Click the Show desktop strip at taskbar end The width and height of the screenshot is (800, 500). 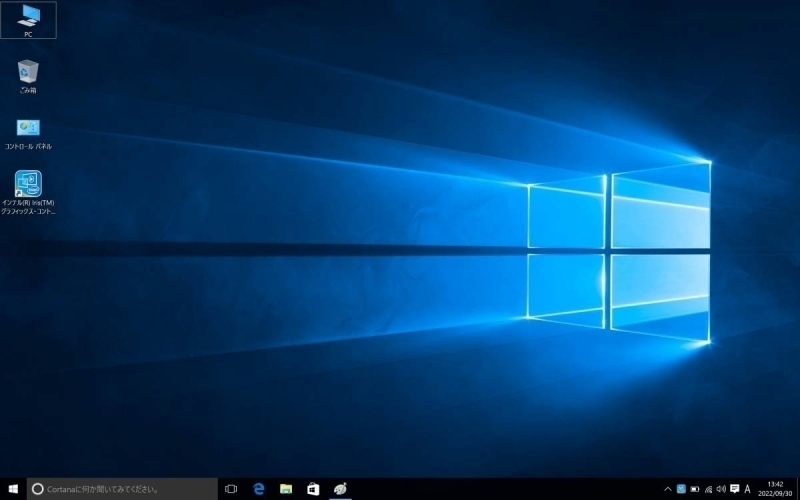coord(797,489)
